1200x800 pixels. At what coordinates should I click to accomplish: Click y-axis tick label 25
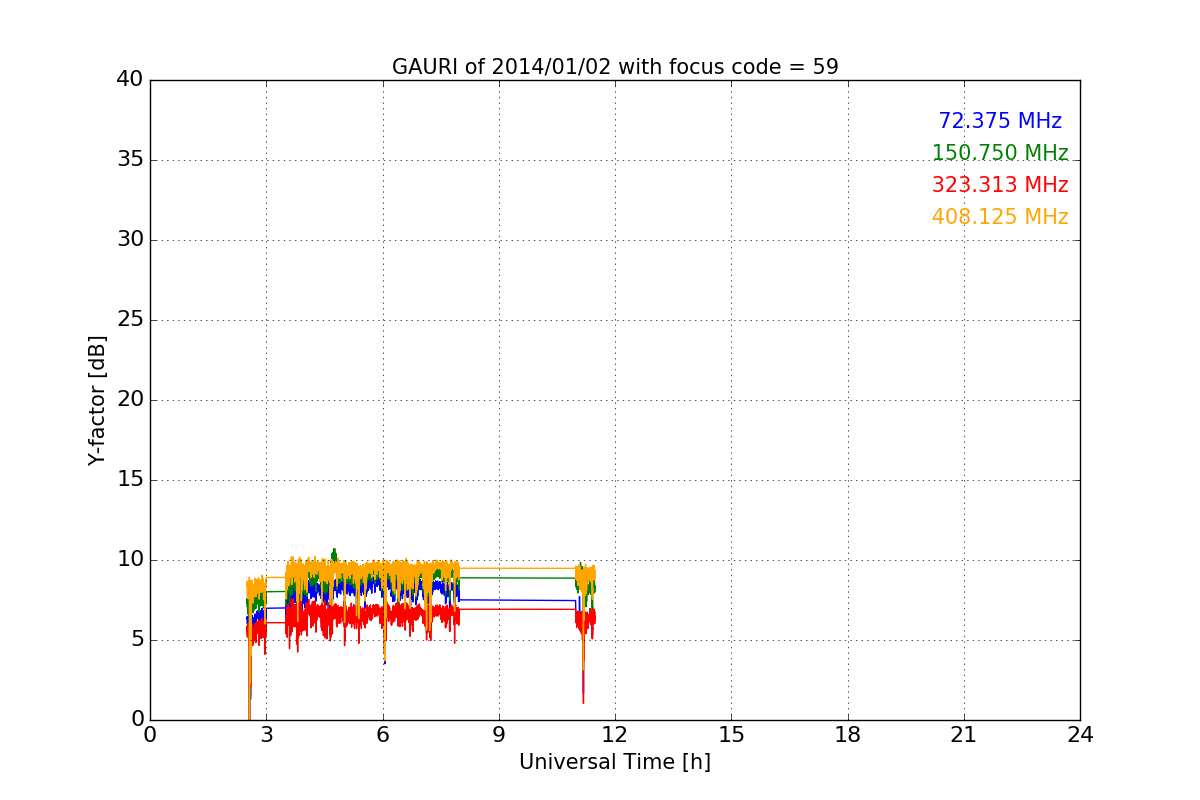click(130, 320)
